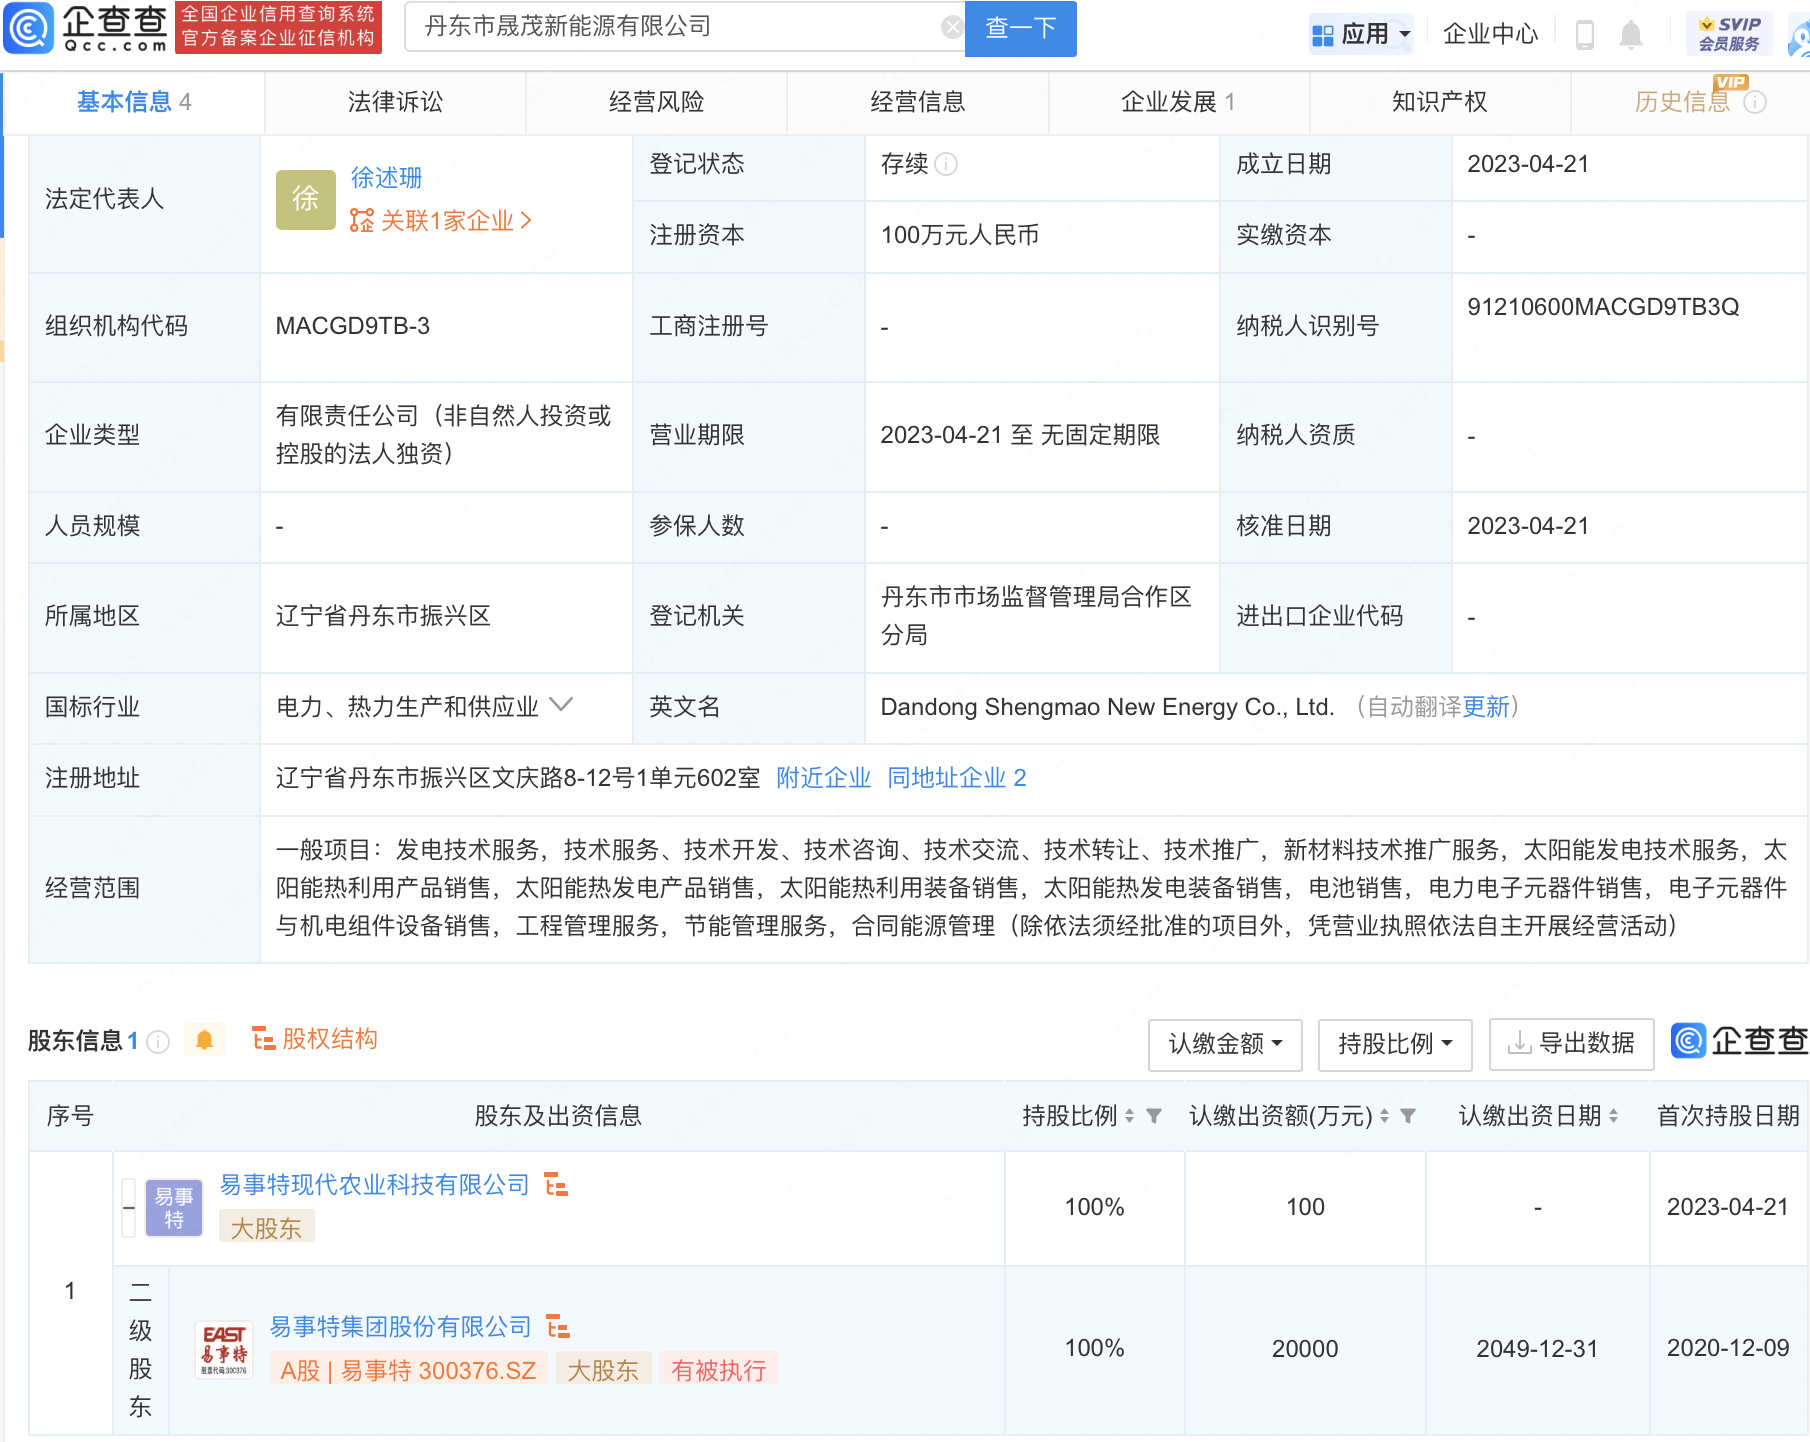The image size is (1810, 1442).
Task: Click the mobile phone icon in header
Action: coord(1584,35)
